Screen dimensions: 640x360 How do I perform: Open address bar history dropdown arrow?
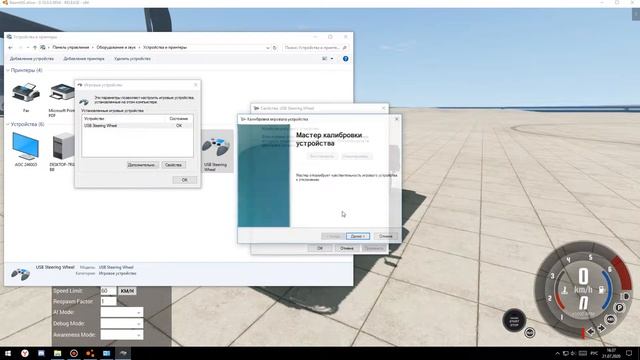click(x=268, y=48)
